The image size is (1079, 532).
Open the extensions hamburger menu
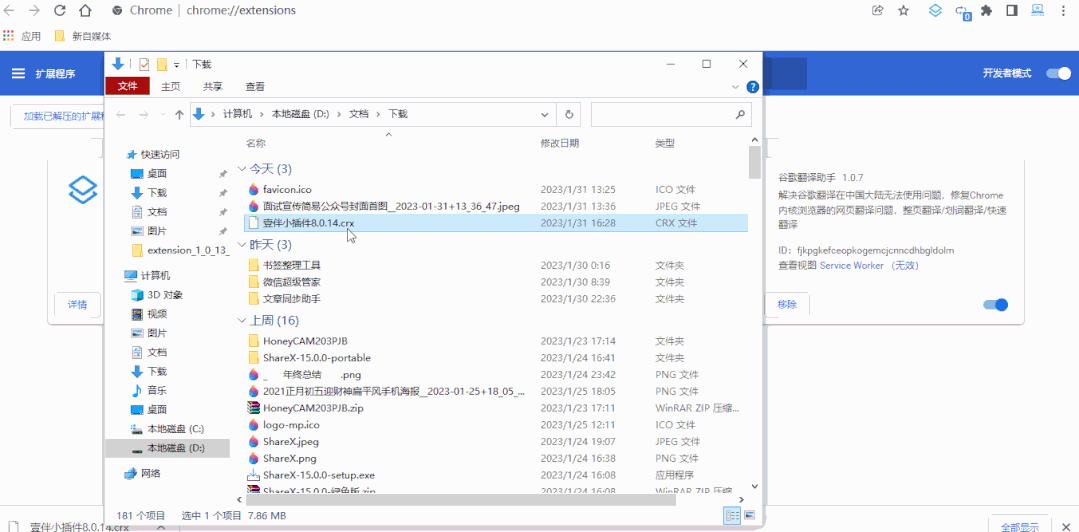(x=19, y=74)
